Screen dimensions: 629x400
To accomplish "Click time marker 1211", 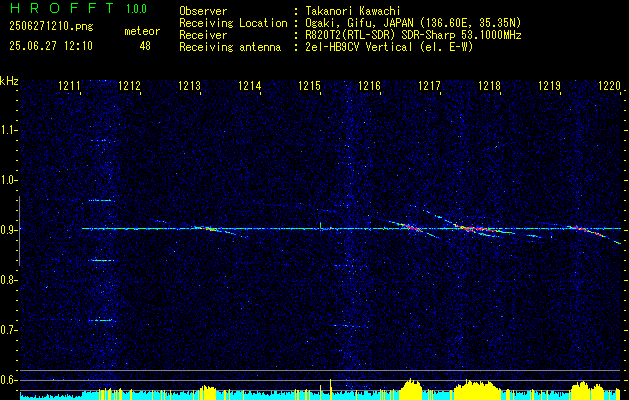I will tap(69, 85).
